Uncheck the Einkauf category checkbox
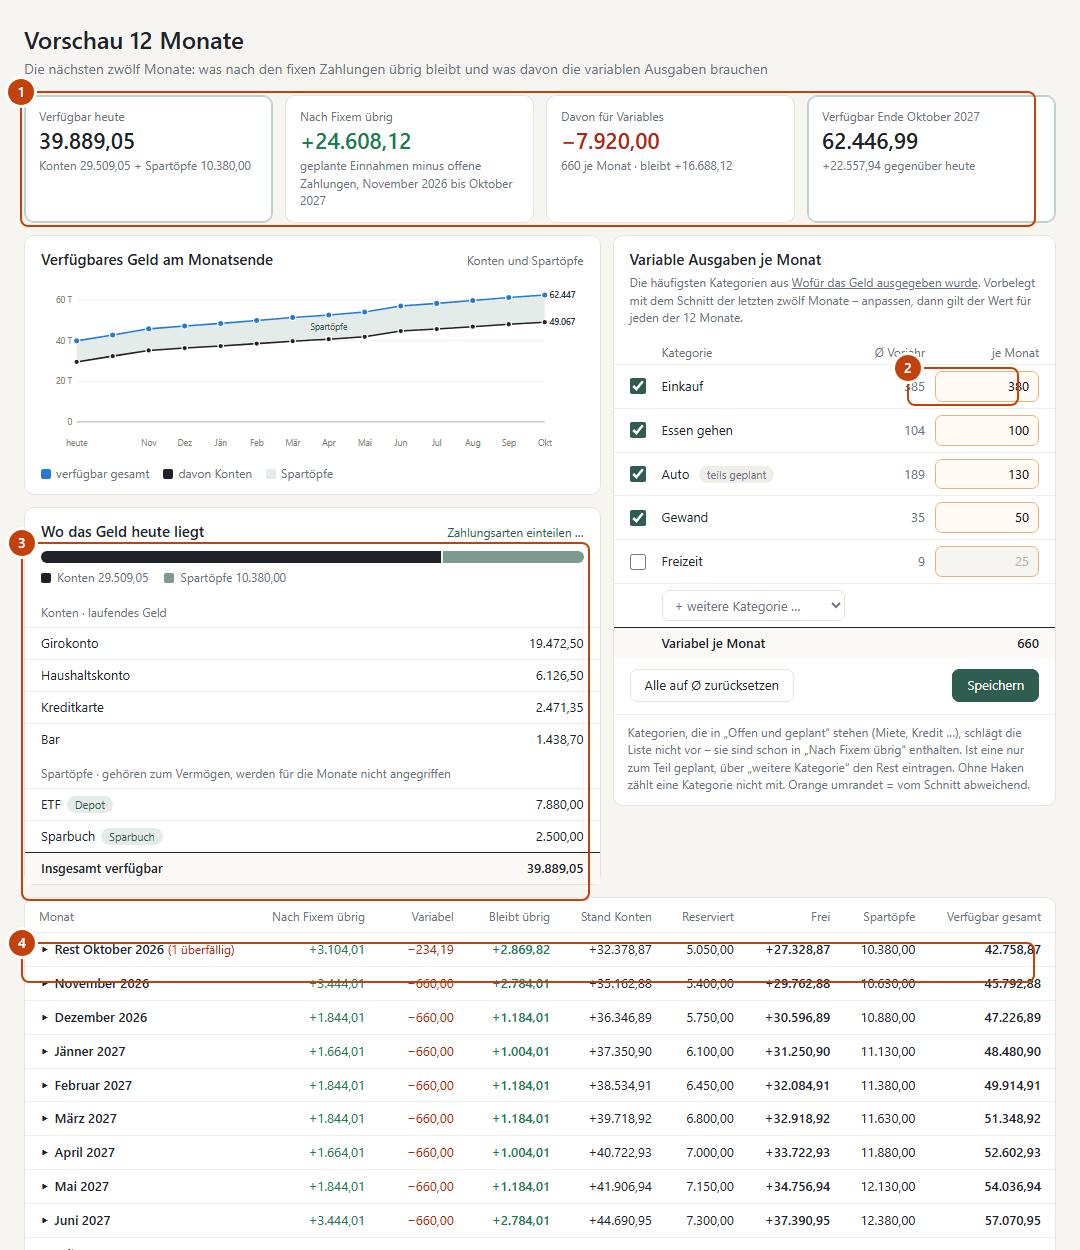This screenshot has height=1250, width=1080. pyautogui.click(x=638, y=386)
